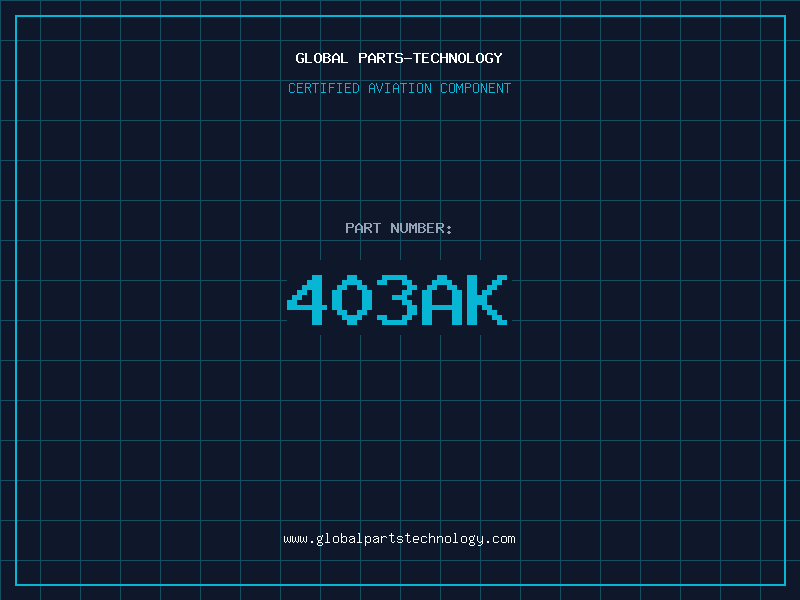The height and width of the screenshot is (600, 800).
Task: Open the www.globalpartstechnology.com link
Action: click(399, 539)
